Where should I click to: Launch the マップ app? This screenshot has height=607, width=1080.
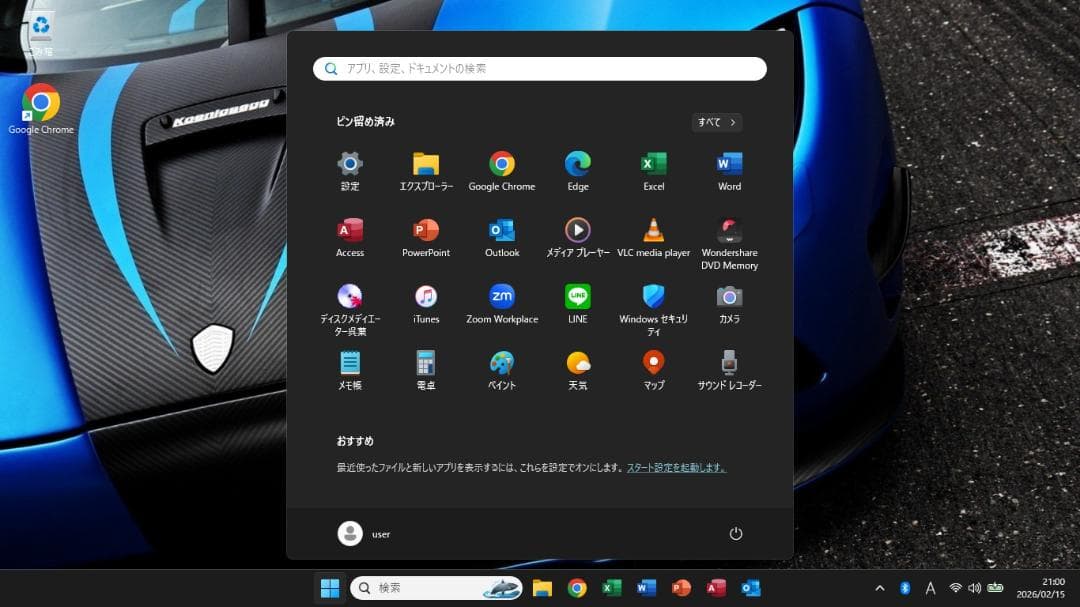coord(653,370)
